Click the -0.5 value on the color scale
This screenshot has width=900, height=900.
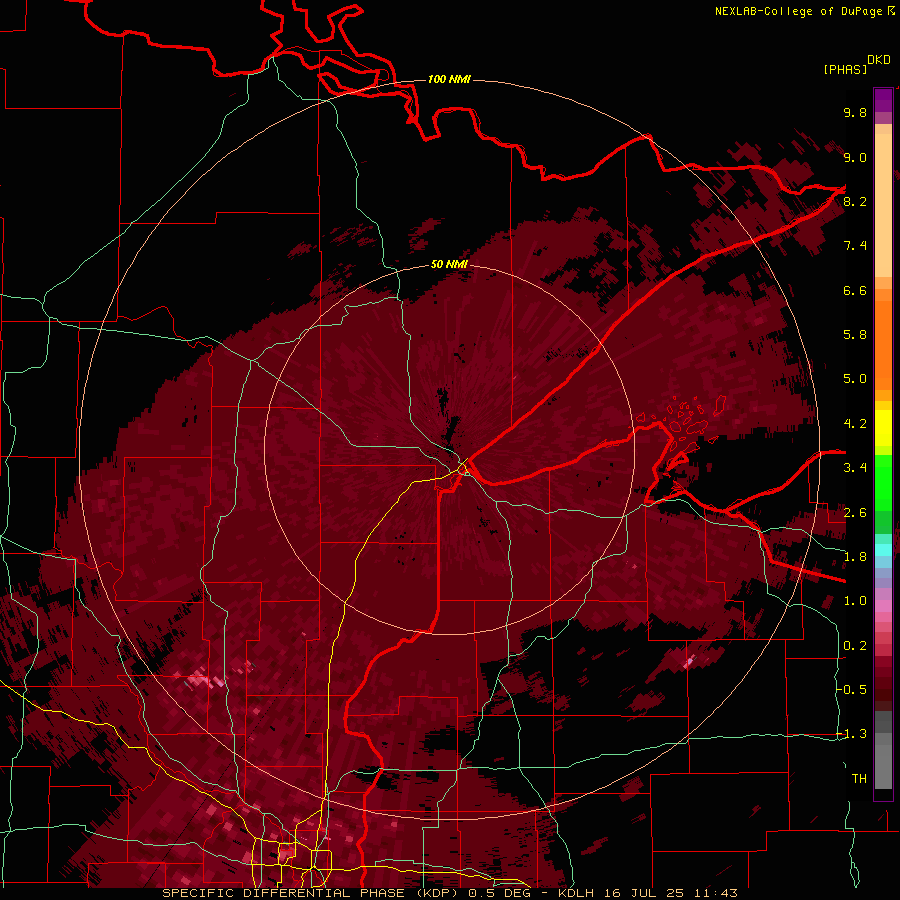[852, 690]
